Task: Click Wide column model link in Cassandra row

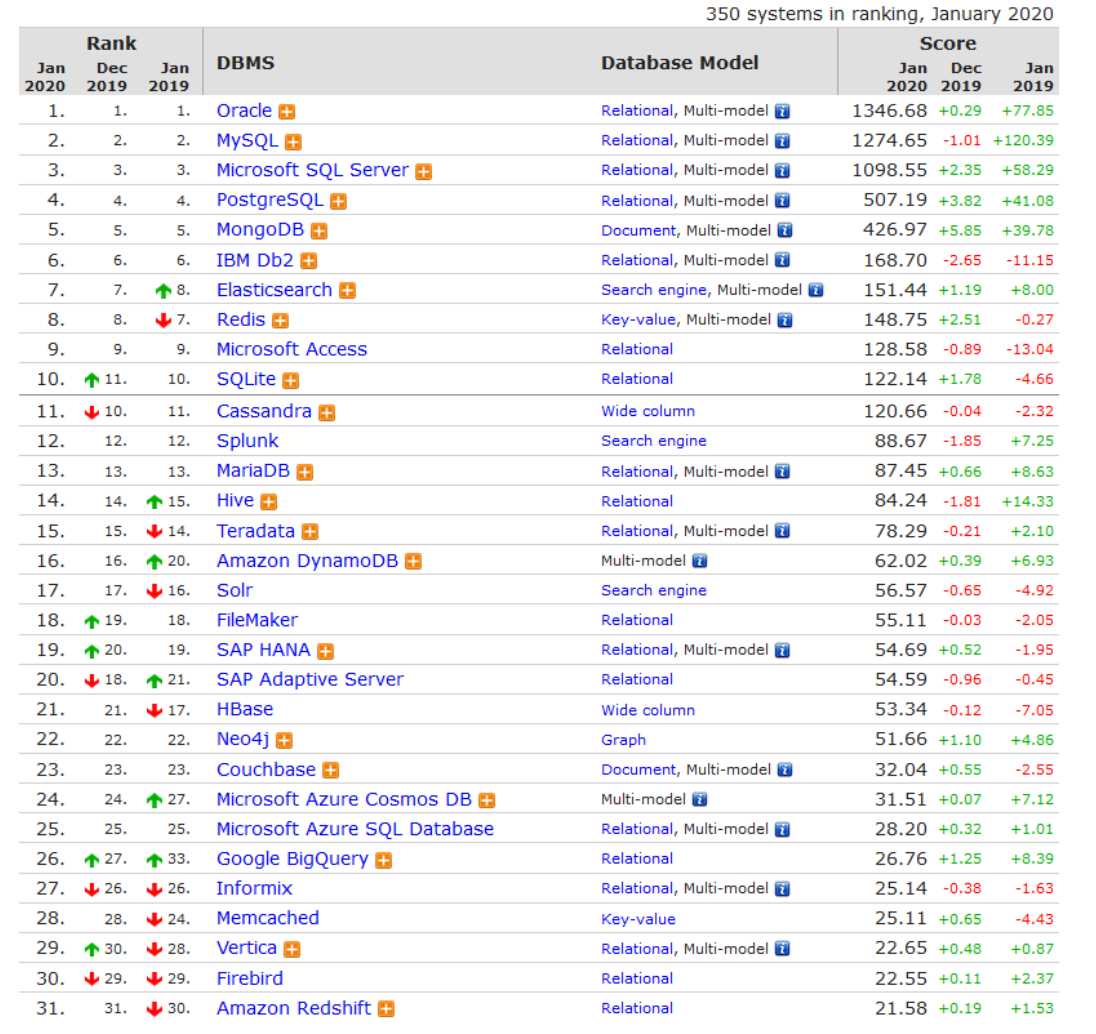Action: (x=648, y=411)
